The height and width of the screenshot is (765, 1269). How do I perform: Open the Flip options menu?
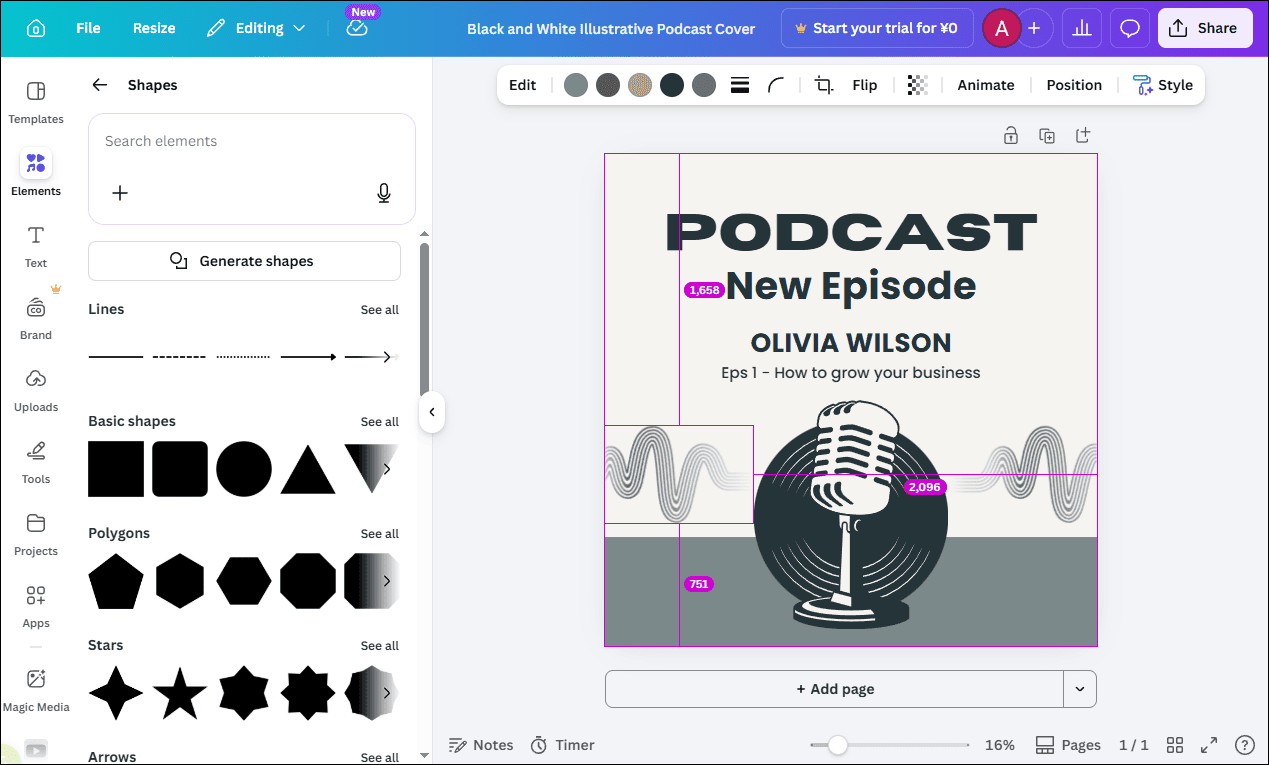pyautogui.click(x=864, y=85)
